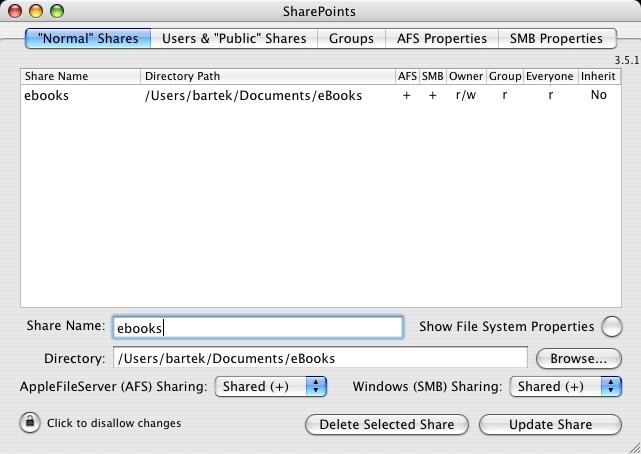Click the lock icon to disallow changes
The width and height of the screenshot is (641, 454).
click(x=29, y=422)
